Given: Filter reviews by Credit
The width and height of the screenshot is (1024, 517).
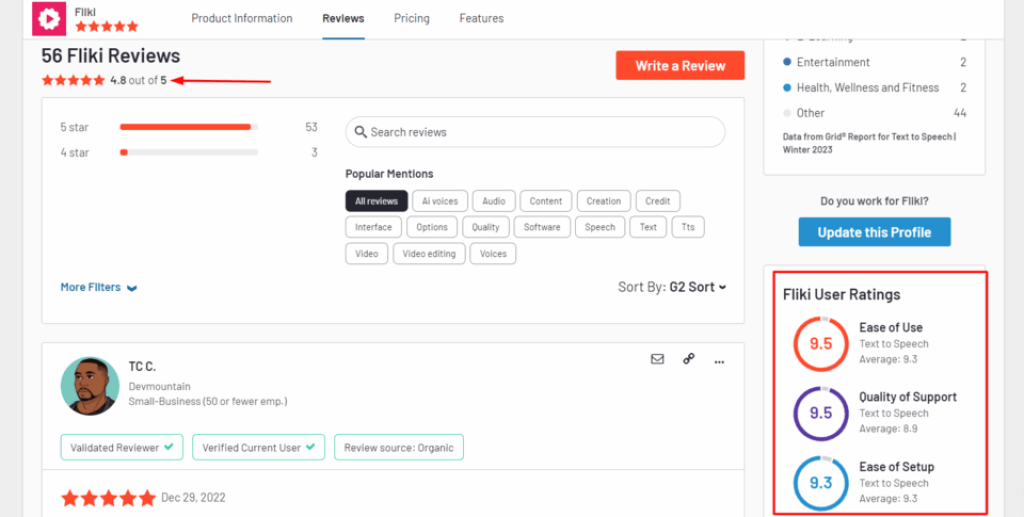Looking at the screenshot, I should point(658,201).
